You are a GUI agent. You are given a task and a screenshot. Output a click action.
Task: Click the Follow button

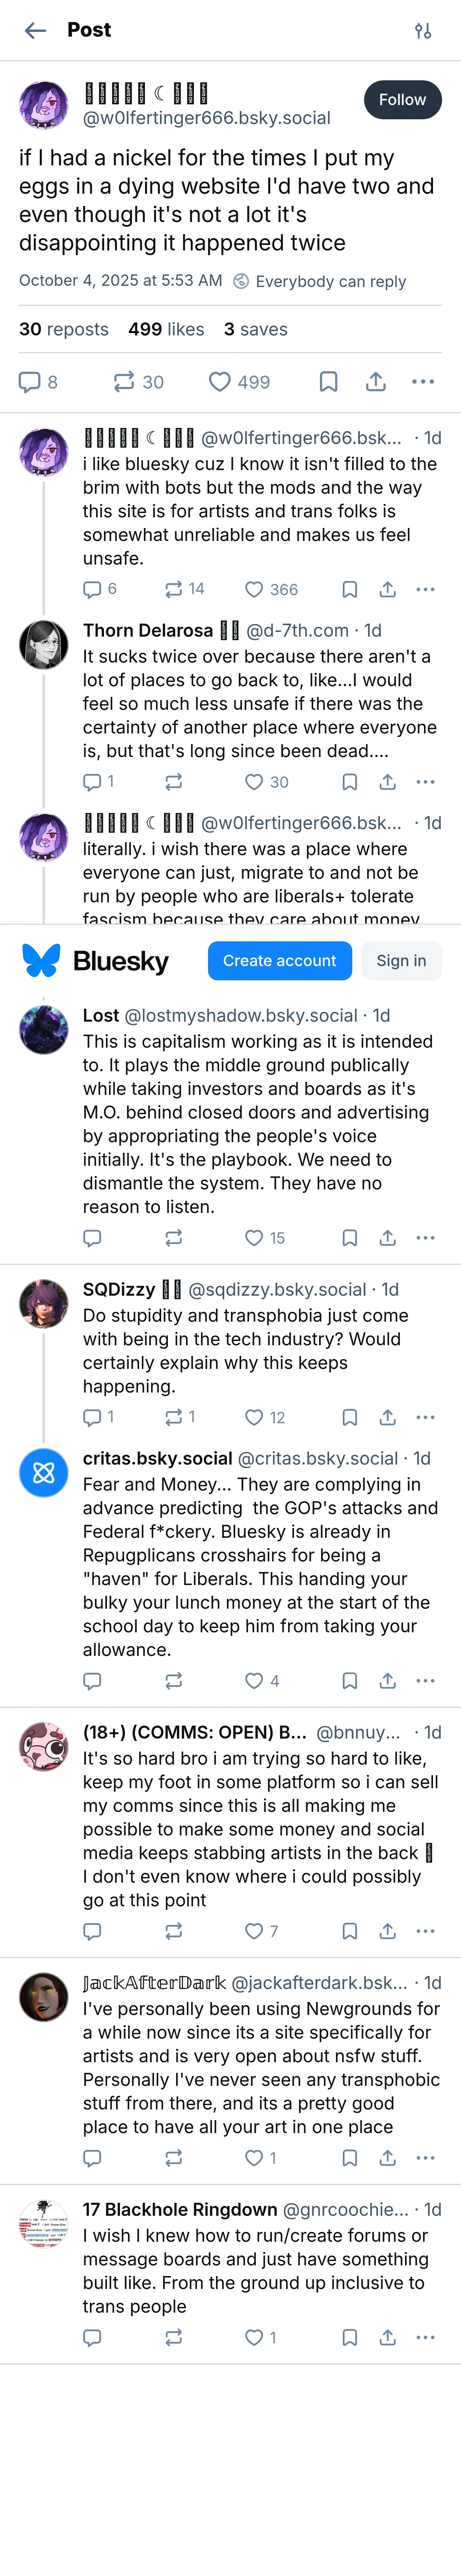click(402, 100)
